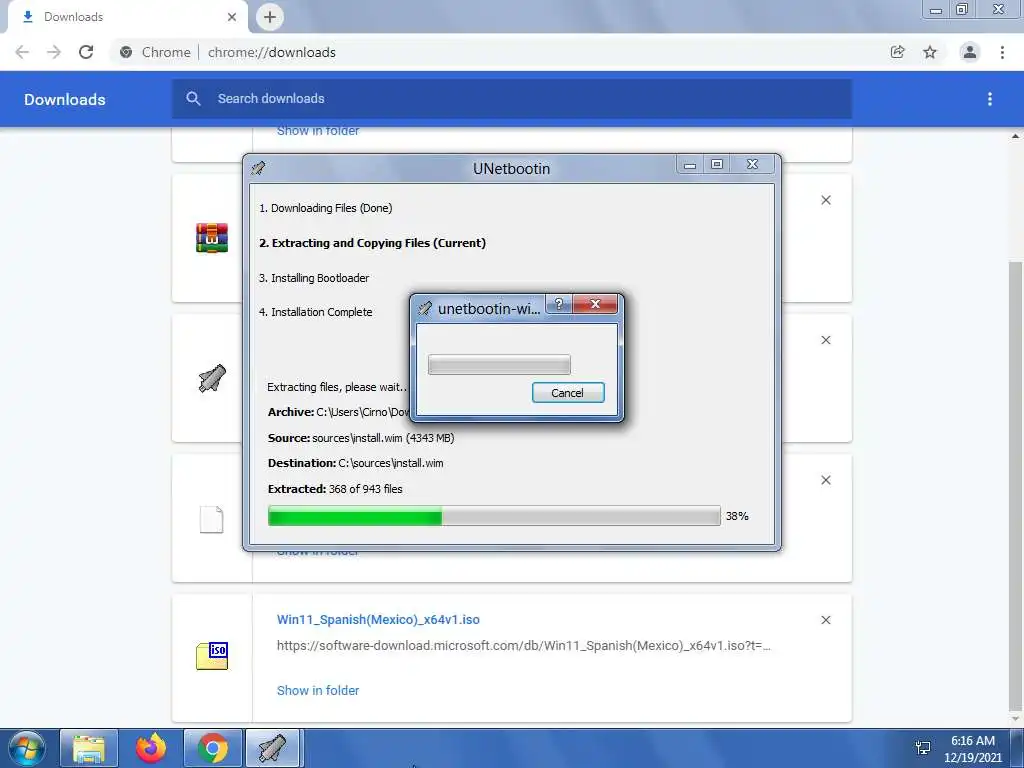Launch Firefox from the taskbar
This screenshot has width=1024, height=768.
coord(151,748)
